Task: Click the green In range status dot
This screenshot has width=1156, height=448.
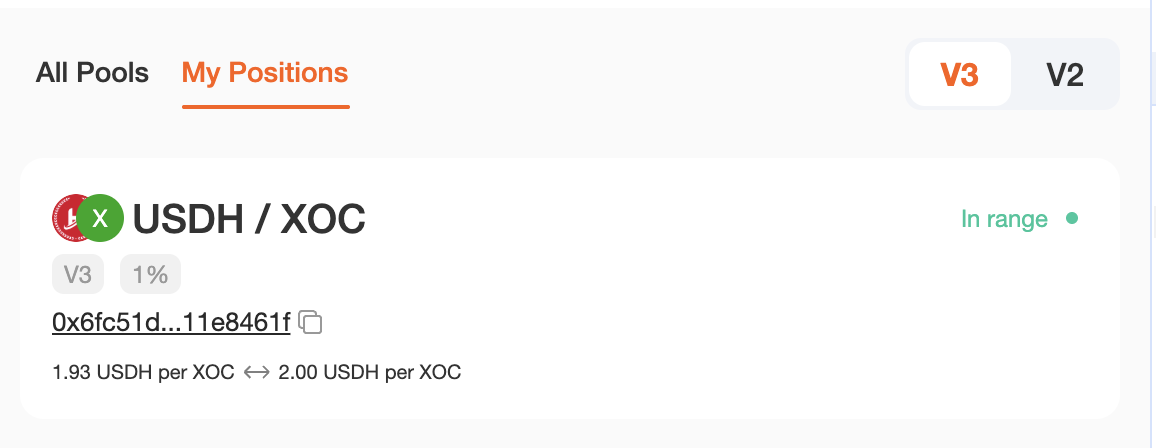Action: pyautogui.click(x=1072, y=218)
